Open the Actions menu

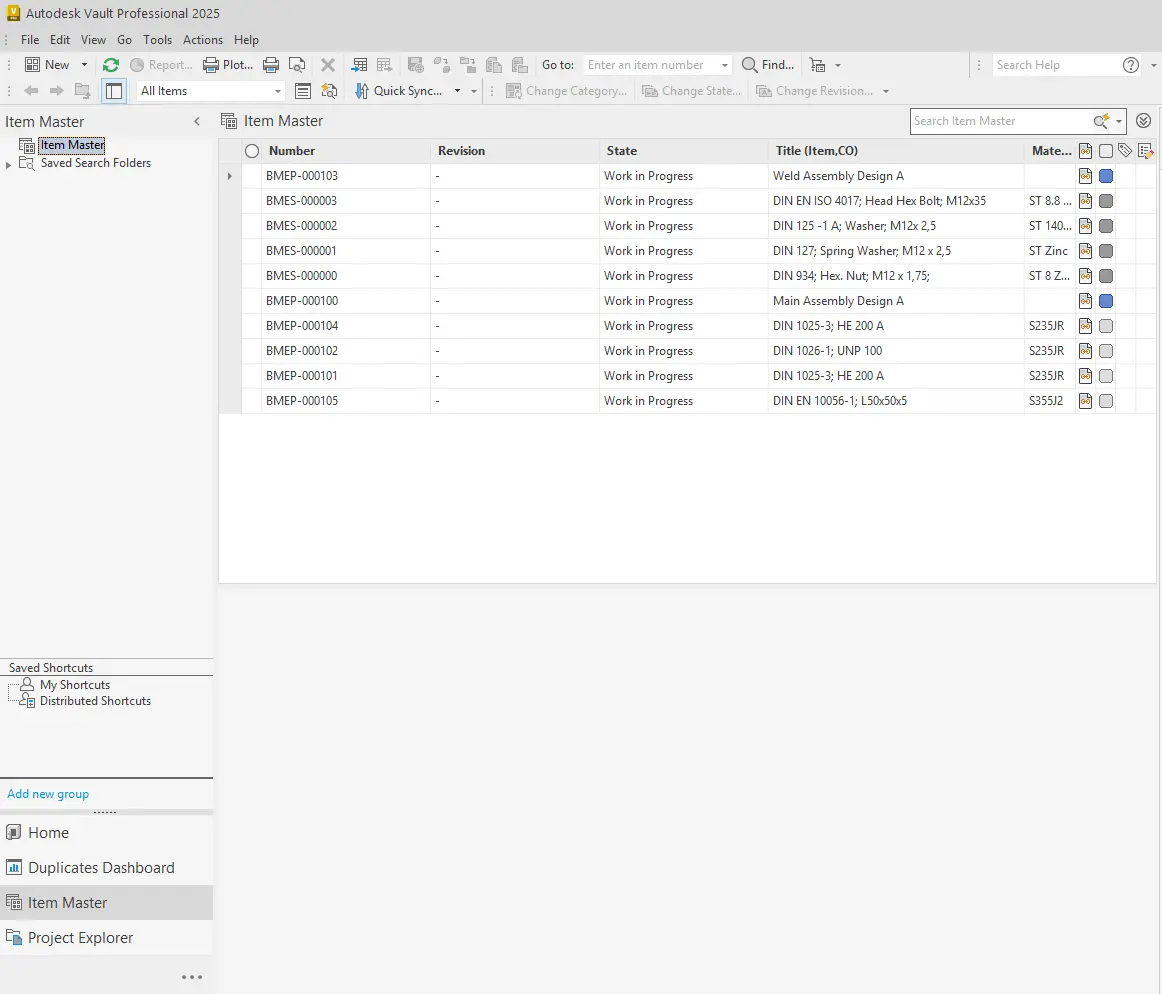[x=203, y=40]
